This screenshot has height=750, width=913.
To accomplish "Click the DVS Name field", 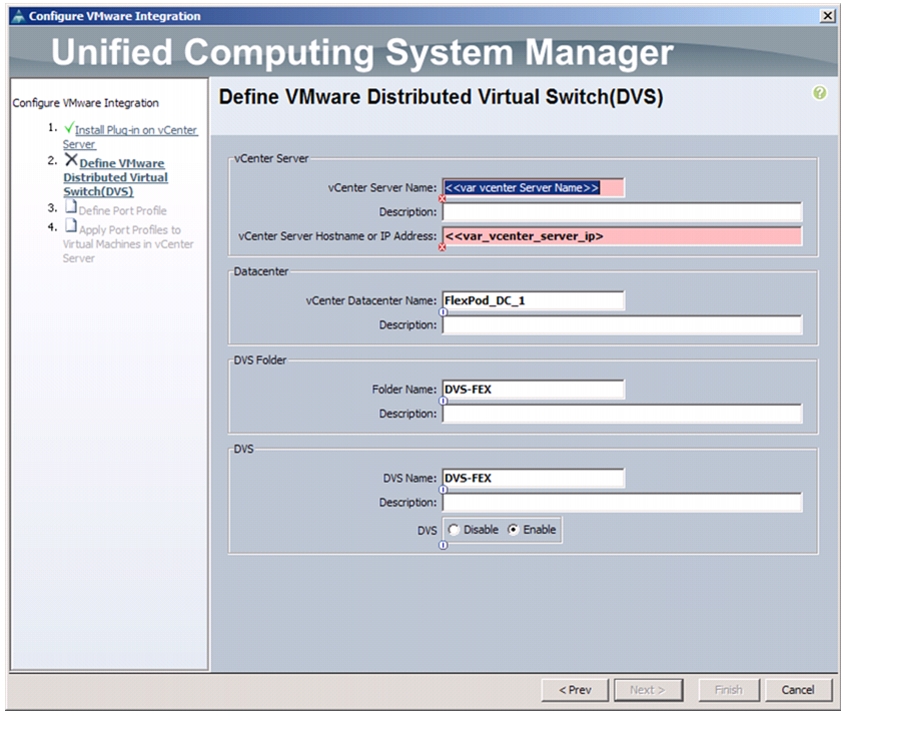I will pyautogui.click(x=533, y=478).
